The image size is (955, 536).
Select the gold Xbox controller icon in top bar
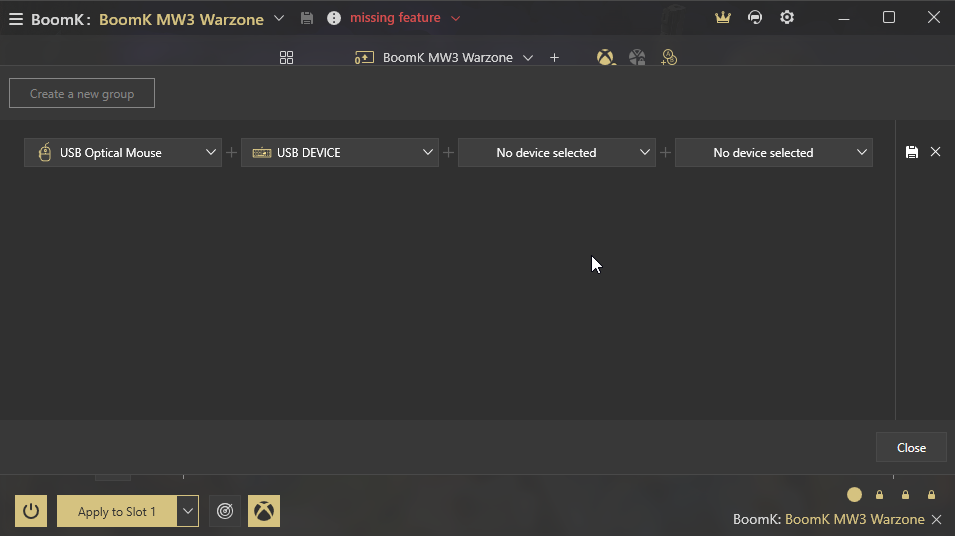pos(606,58)
